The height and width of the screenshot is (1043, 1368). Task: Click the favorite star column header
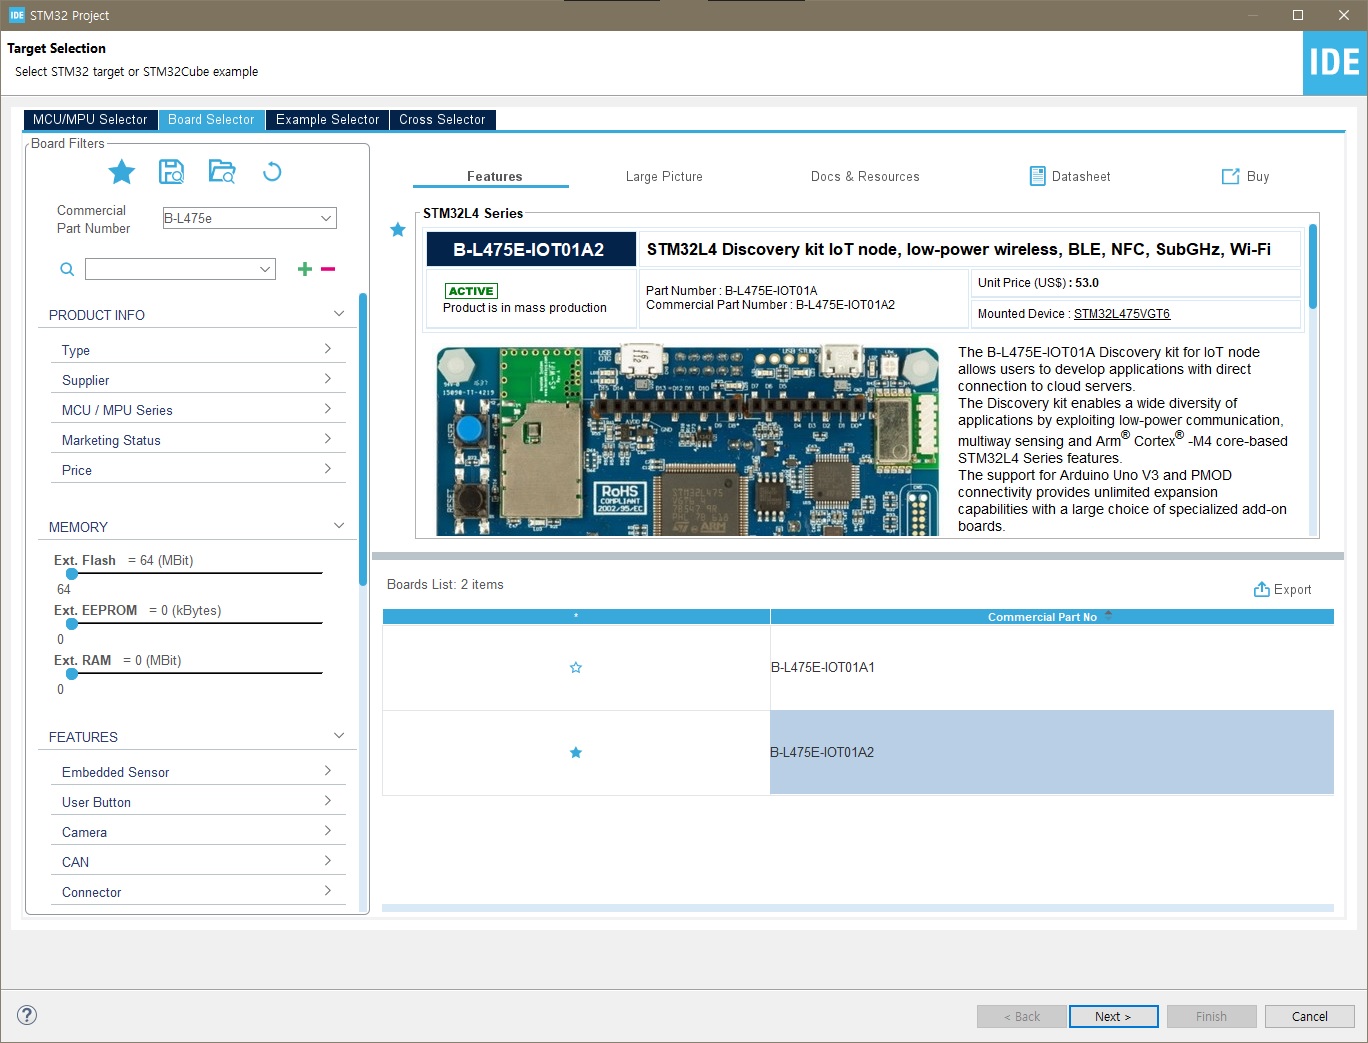coord(576,617)
